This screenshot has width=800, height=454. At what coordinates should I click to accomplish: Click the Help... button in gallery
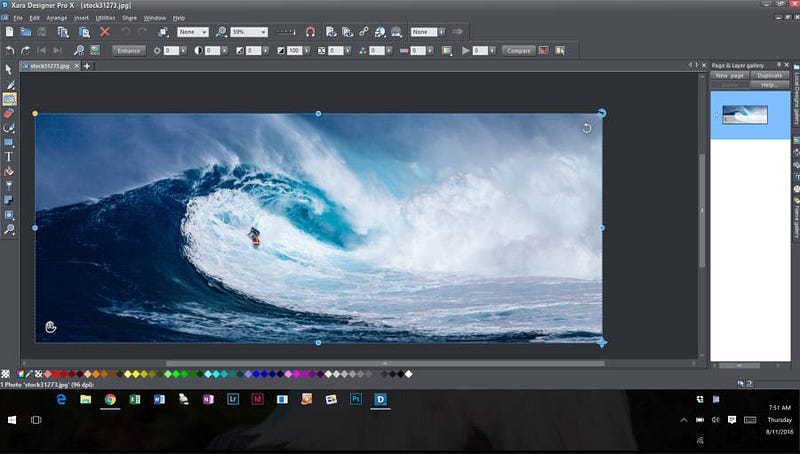[x=770, y=85]
